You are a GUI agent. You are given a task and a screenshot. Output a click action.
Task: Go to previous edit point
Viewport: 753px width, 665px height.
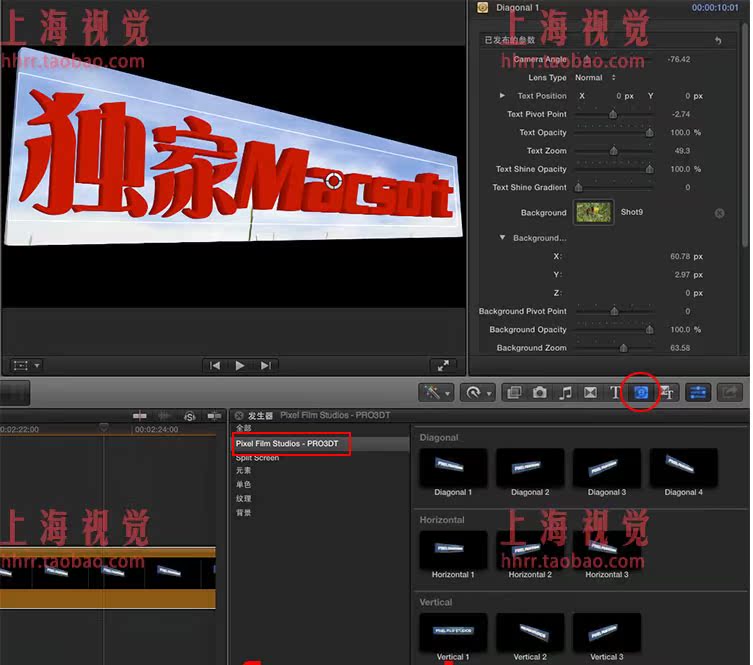point(215,366)
